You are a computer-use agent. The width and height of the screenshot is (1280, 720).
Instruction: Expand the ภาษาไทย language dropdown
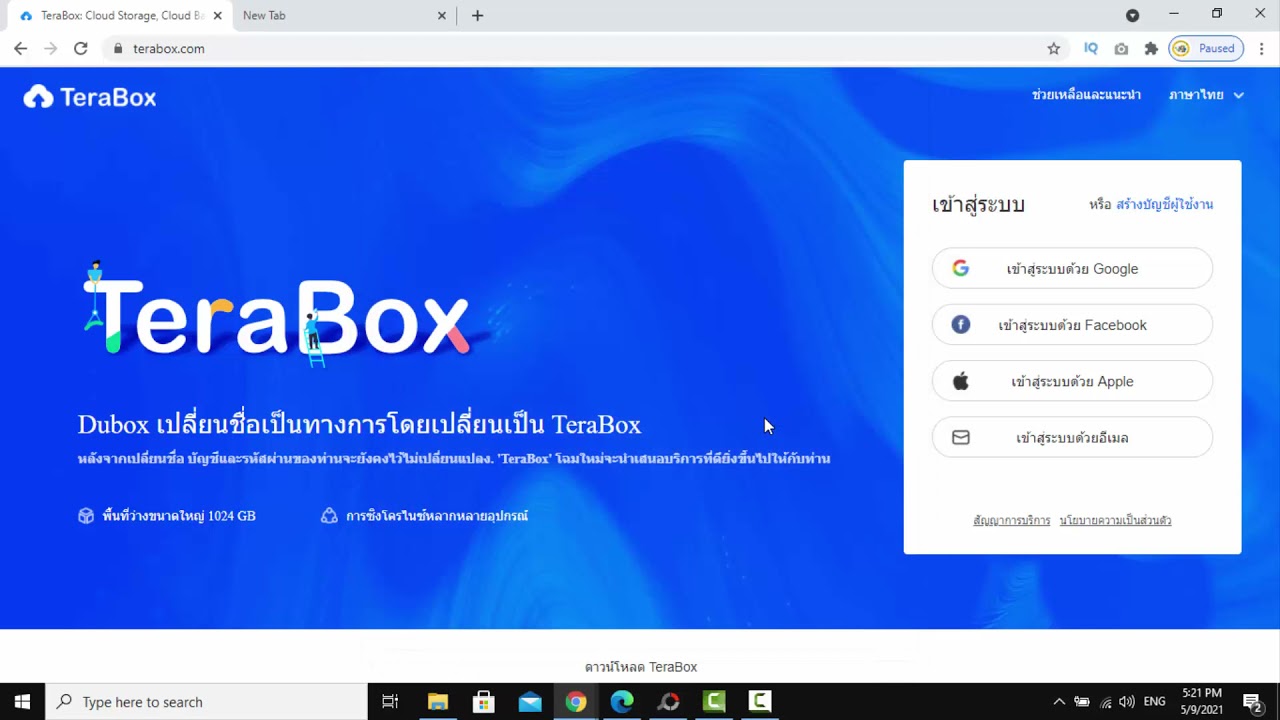pyautogui.click(x=1206, y=95)
